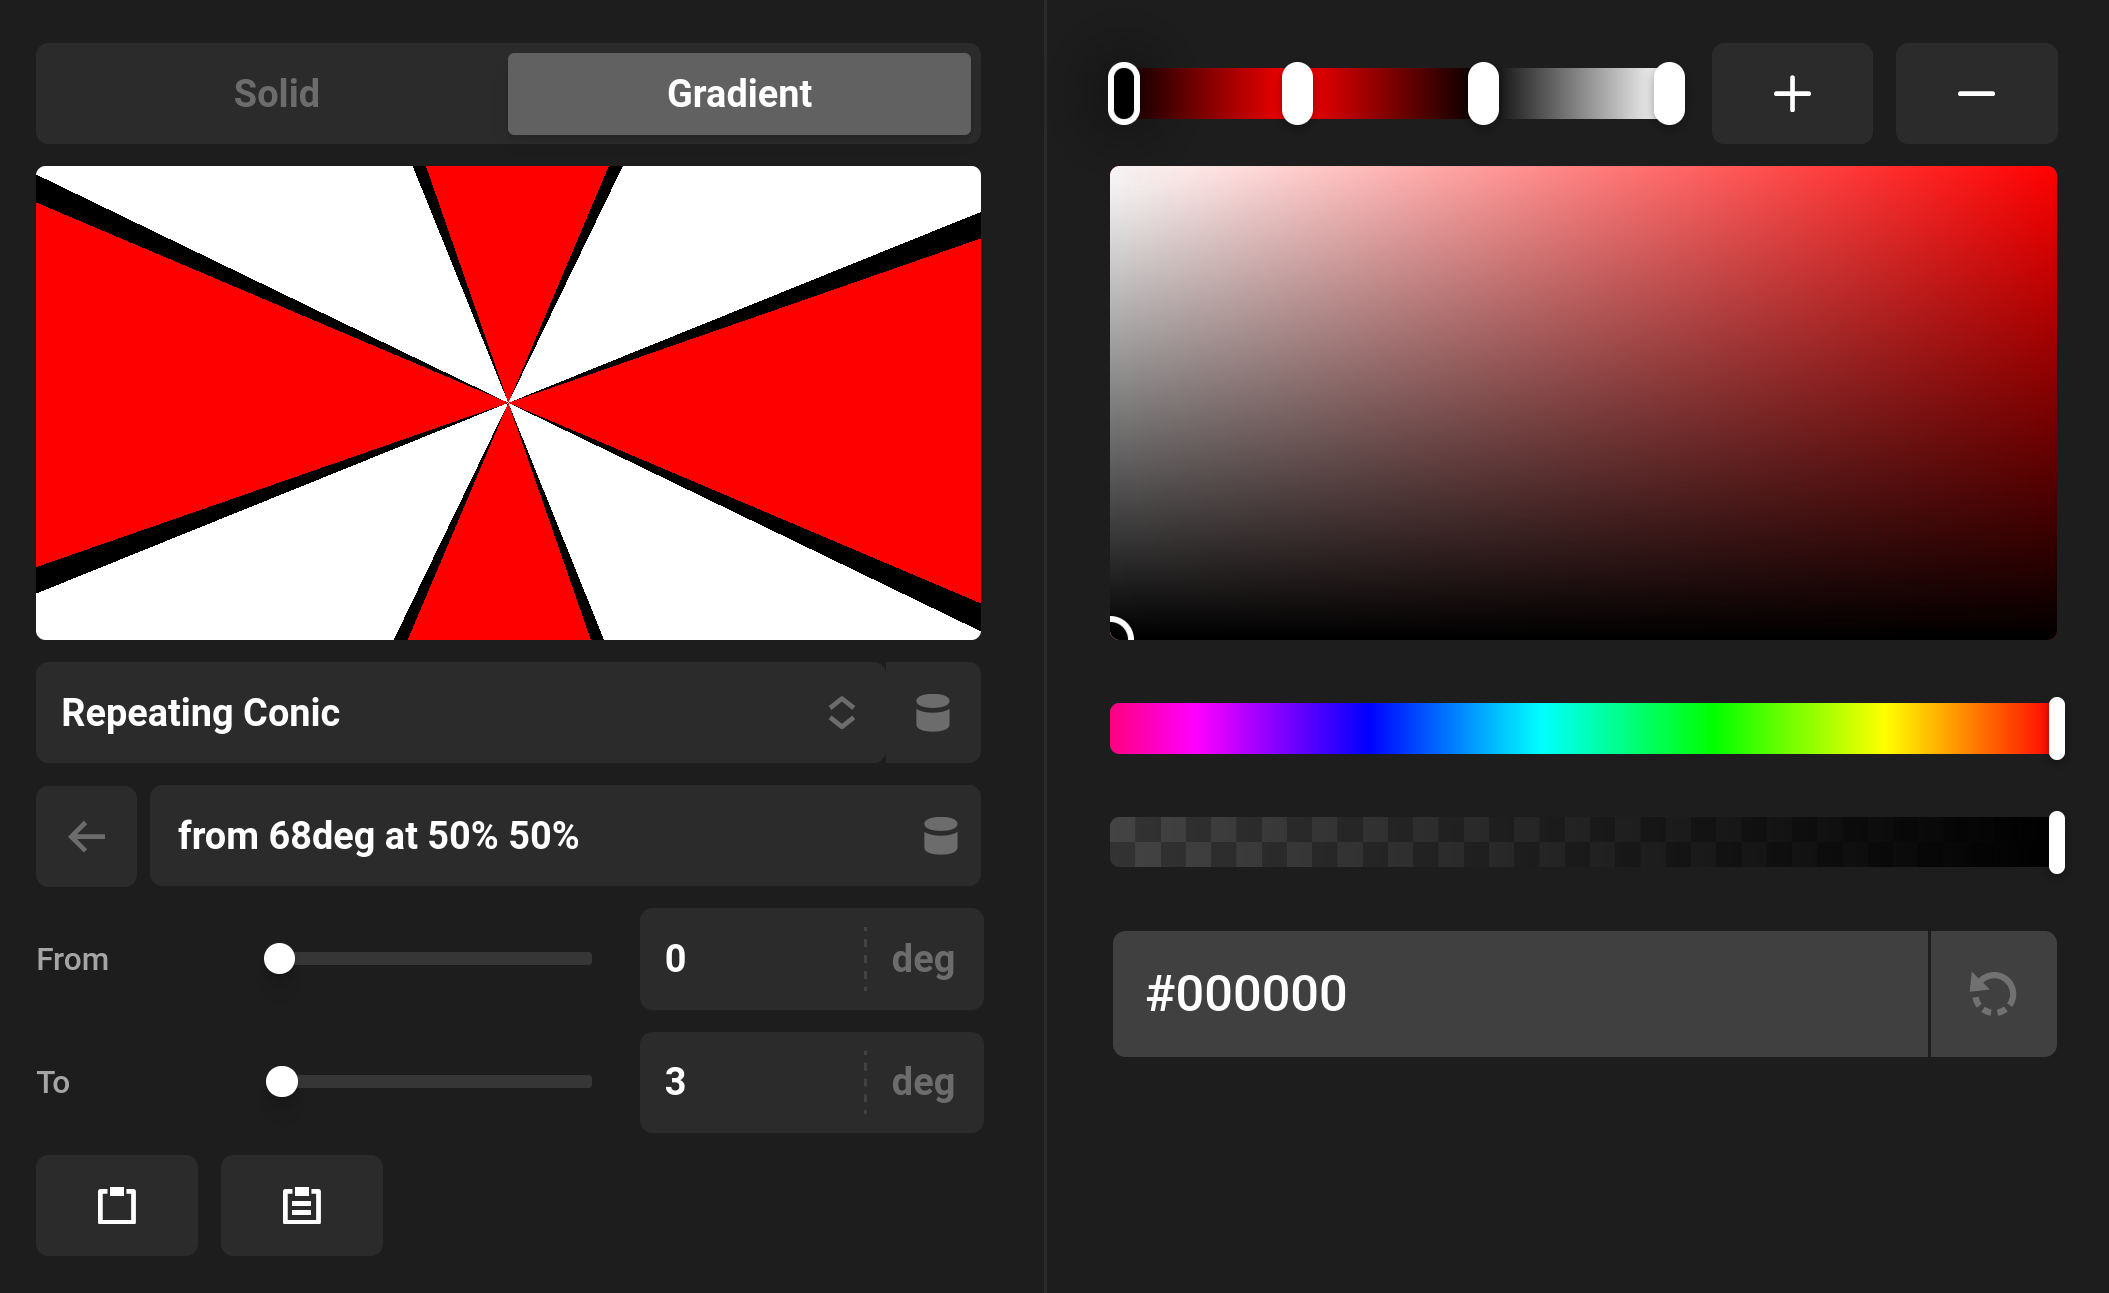Remove a gradient stop with the minus icon

pos(1975,94)
